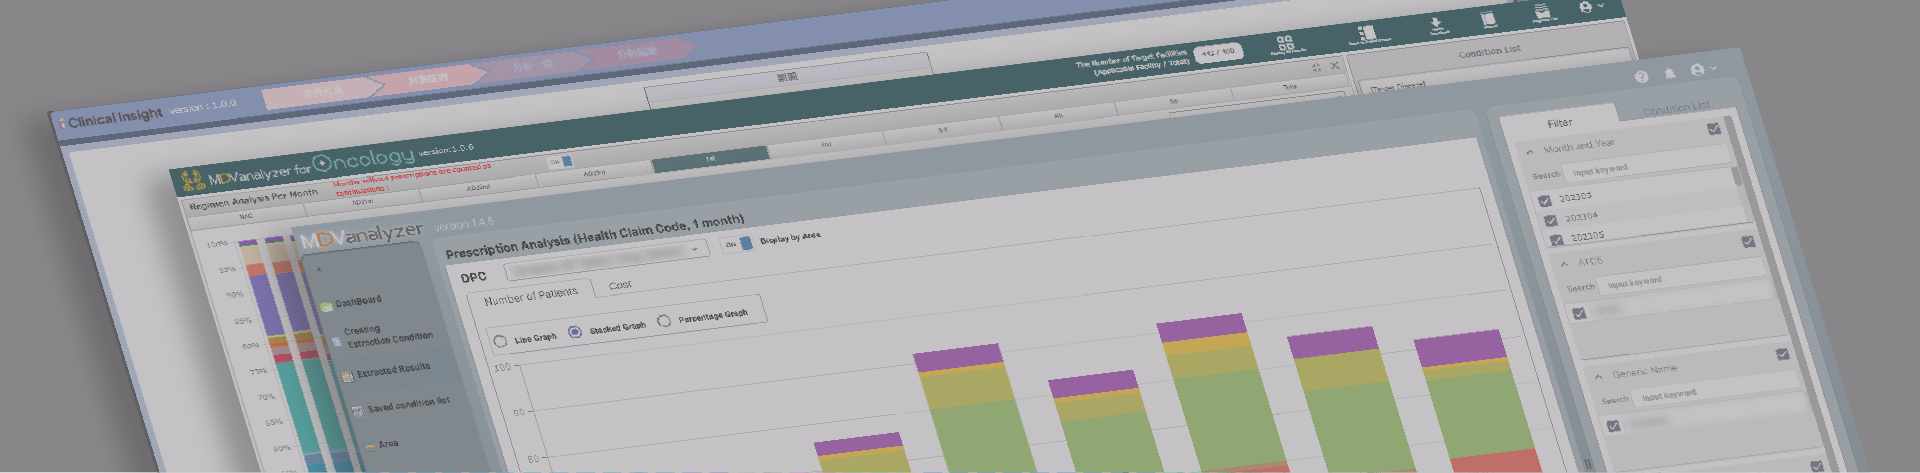Click the MDVanalyzer logo
Image resolution: width=1920 pixels, height=473 pixels.
tap(362, 236)
